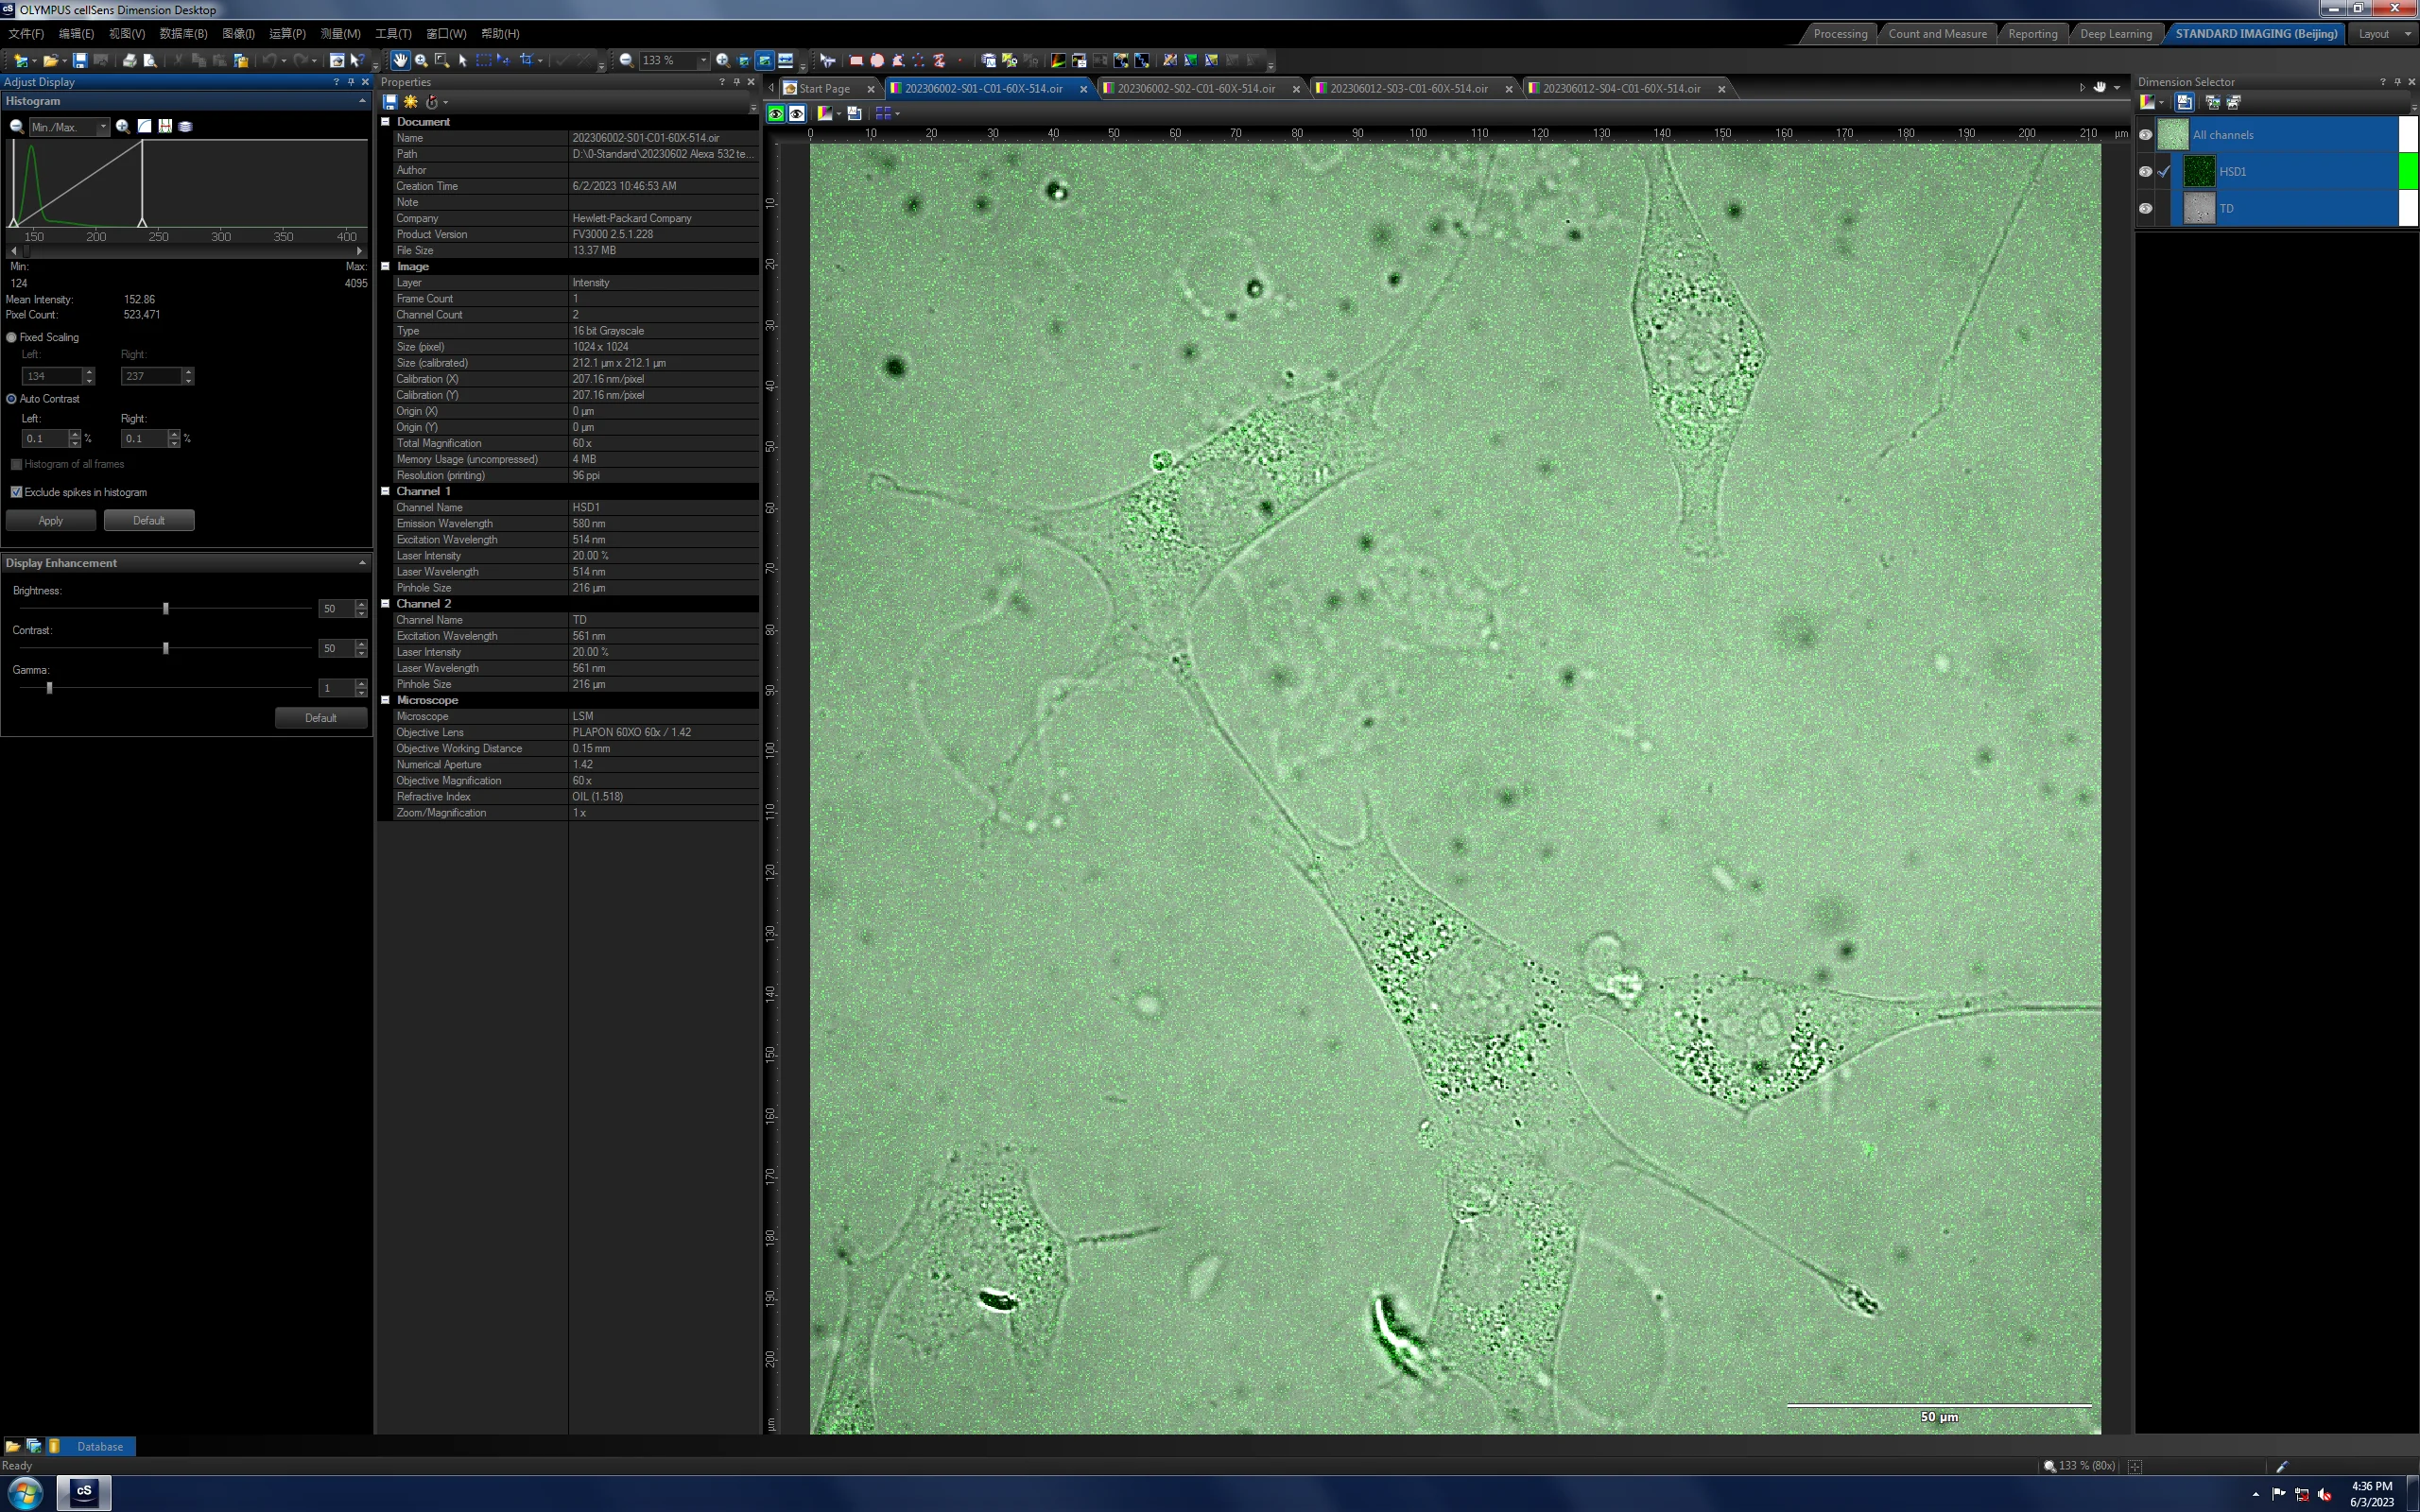Collapse the Channel 1 properties section
Viewport: 2420px width, 1512px height.
pos(385,491)
